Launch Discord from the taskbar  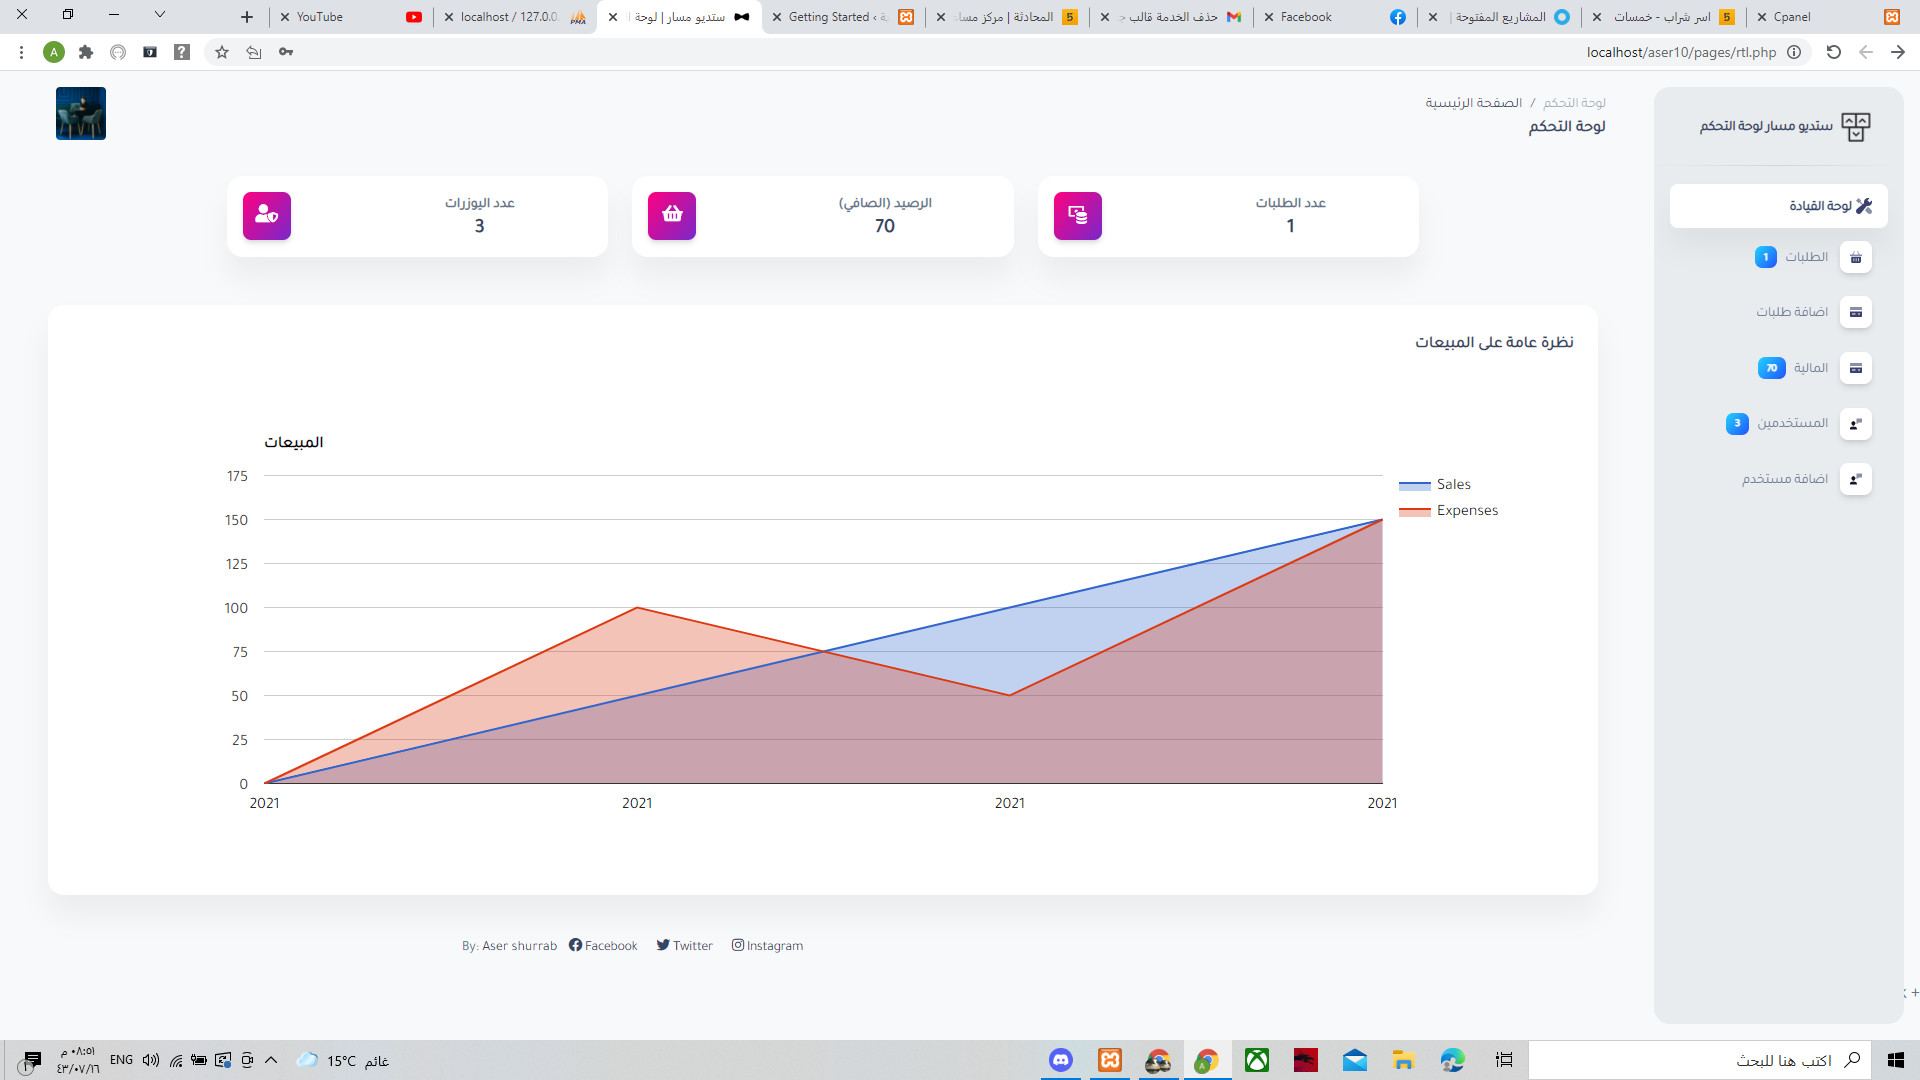pyautogui.click(x=1061, y=1060)
